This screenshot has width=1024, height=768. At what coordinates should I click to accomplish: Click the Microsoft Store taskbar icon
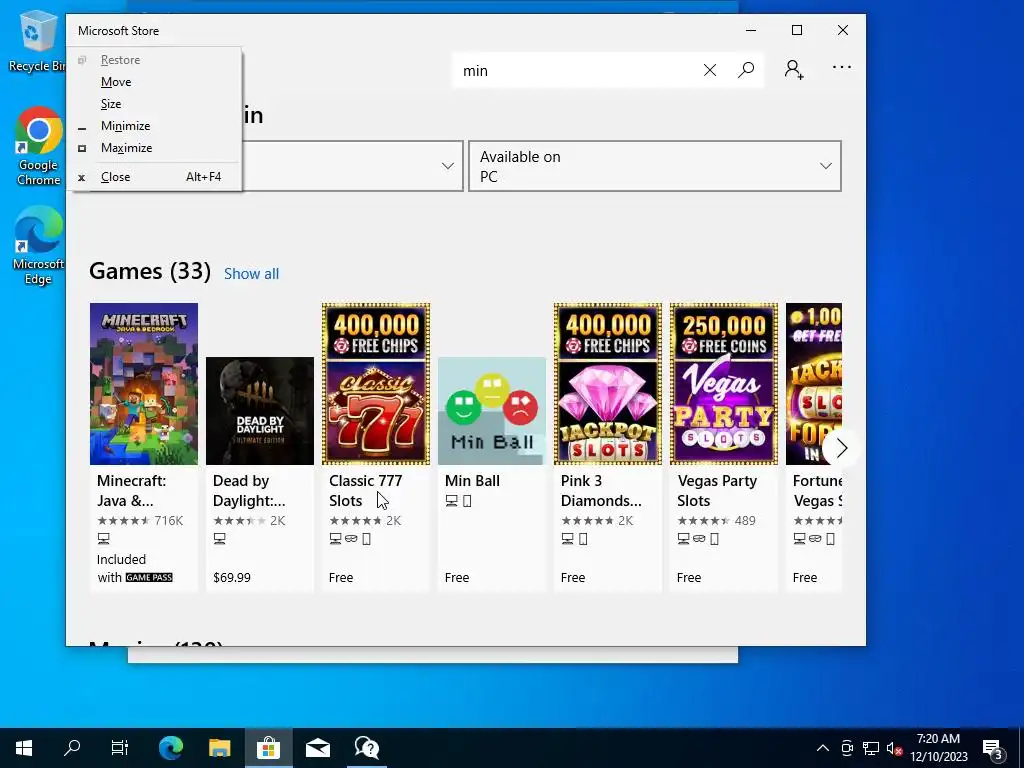(x=268, y=748)
